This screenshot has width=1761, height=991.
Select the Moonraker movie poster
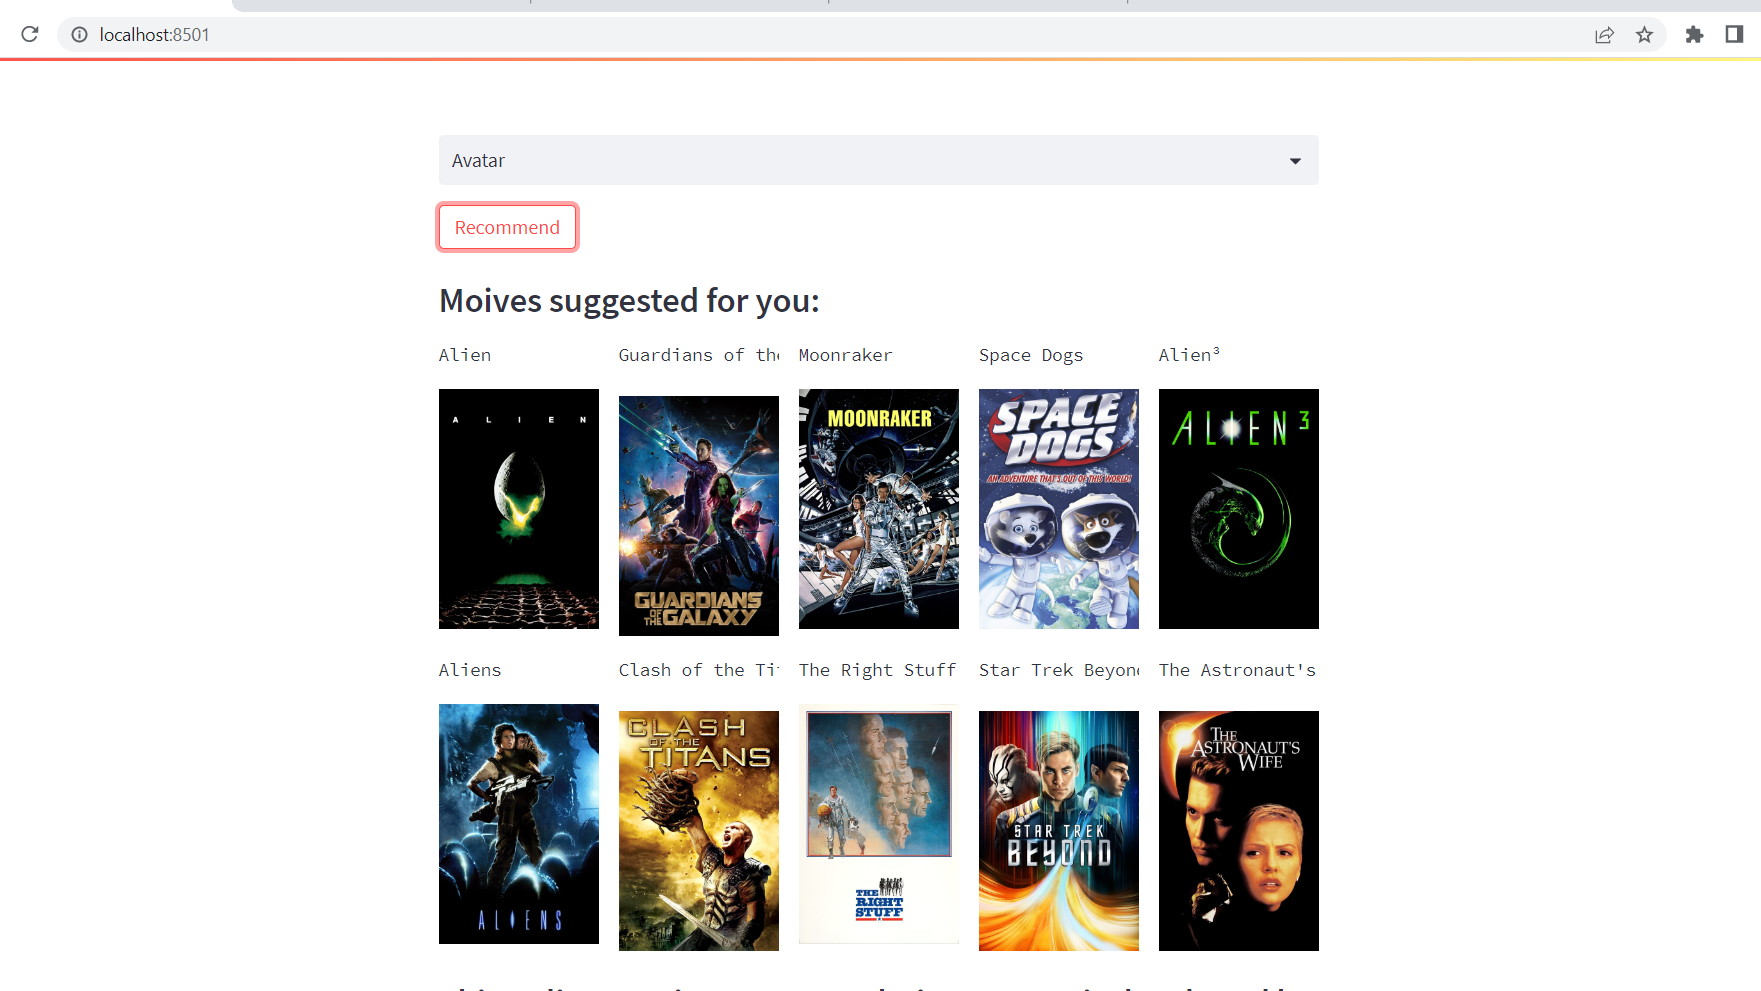coord(878,509)
